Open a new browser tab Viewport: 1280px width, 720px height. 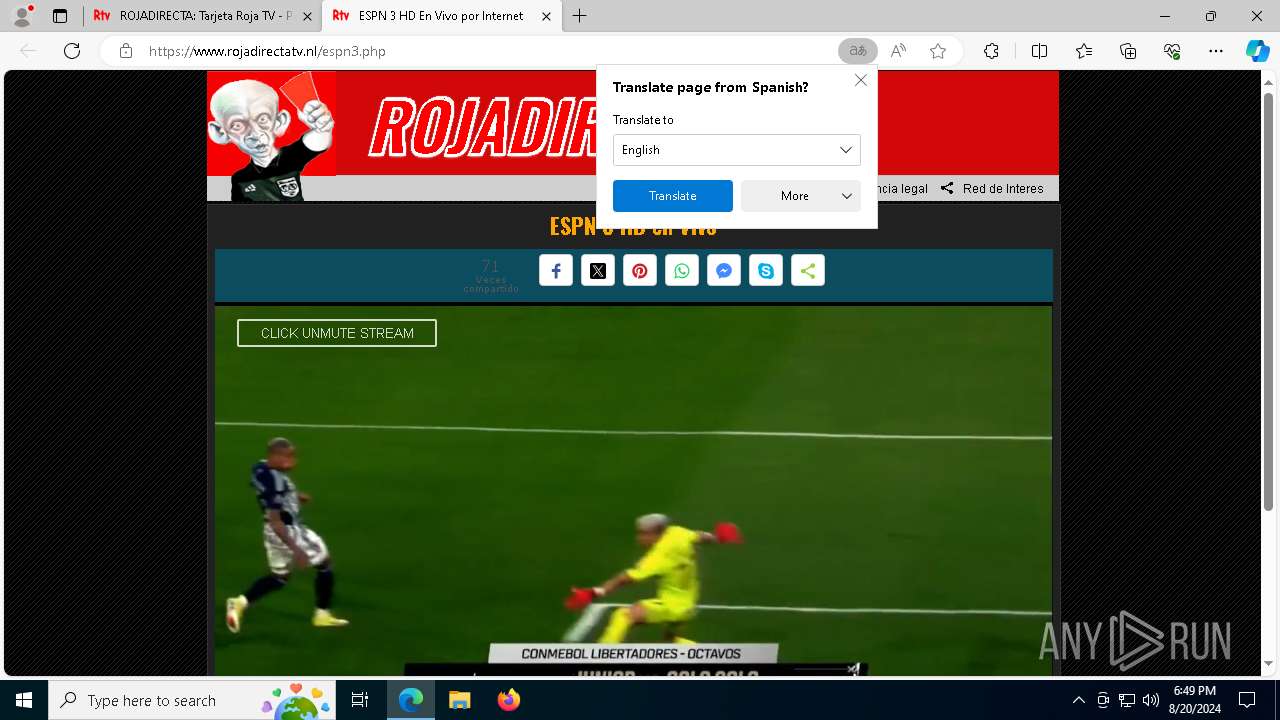pos(580,16)
